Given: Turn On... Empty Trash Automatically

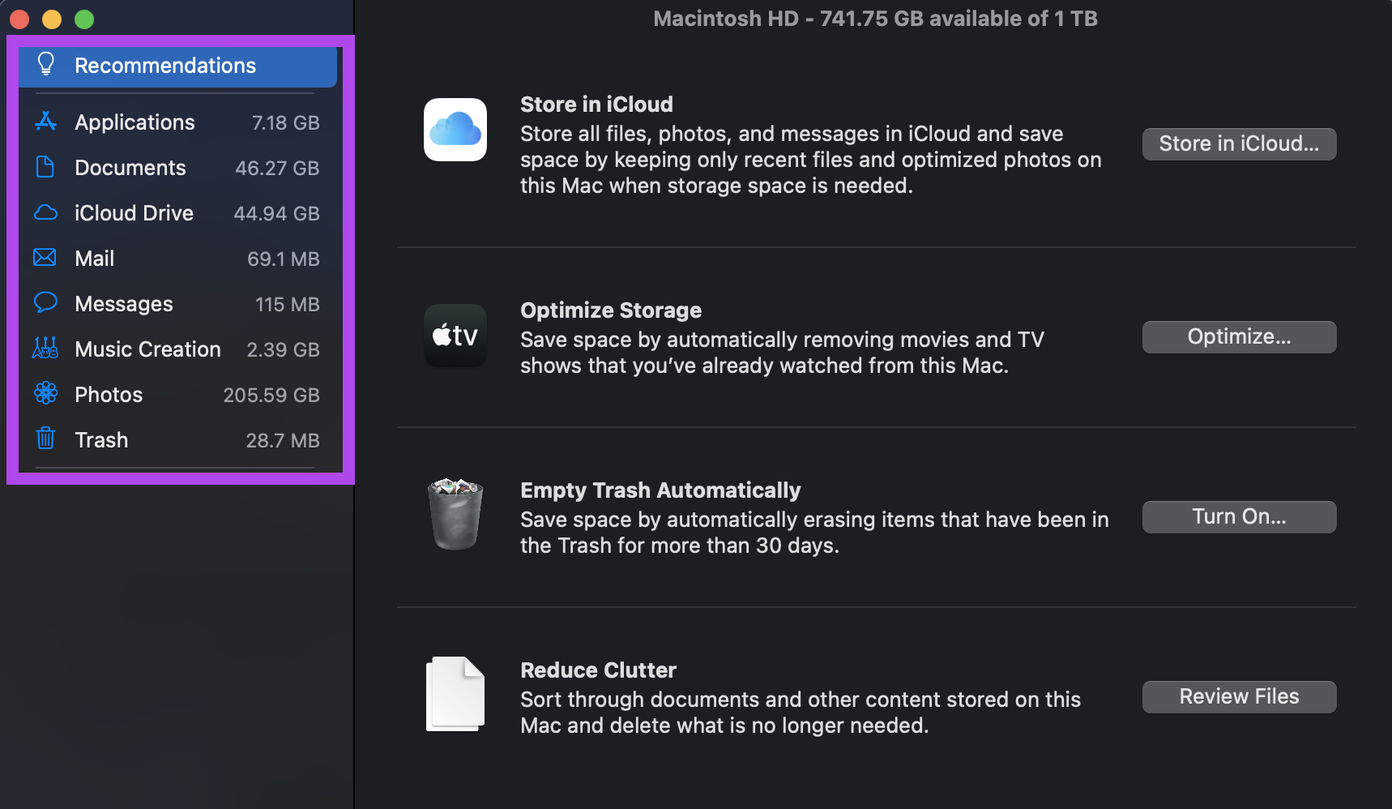Looking at the screenshot, I should coord(1239,517).
